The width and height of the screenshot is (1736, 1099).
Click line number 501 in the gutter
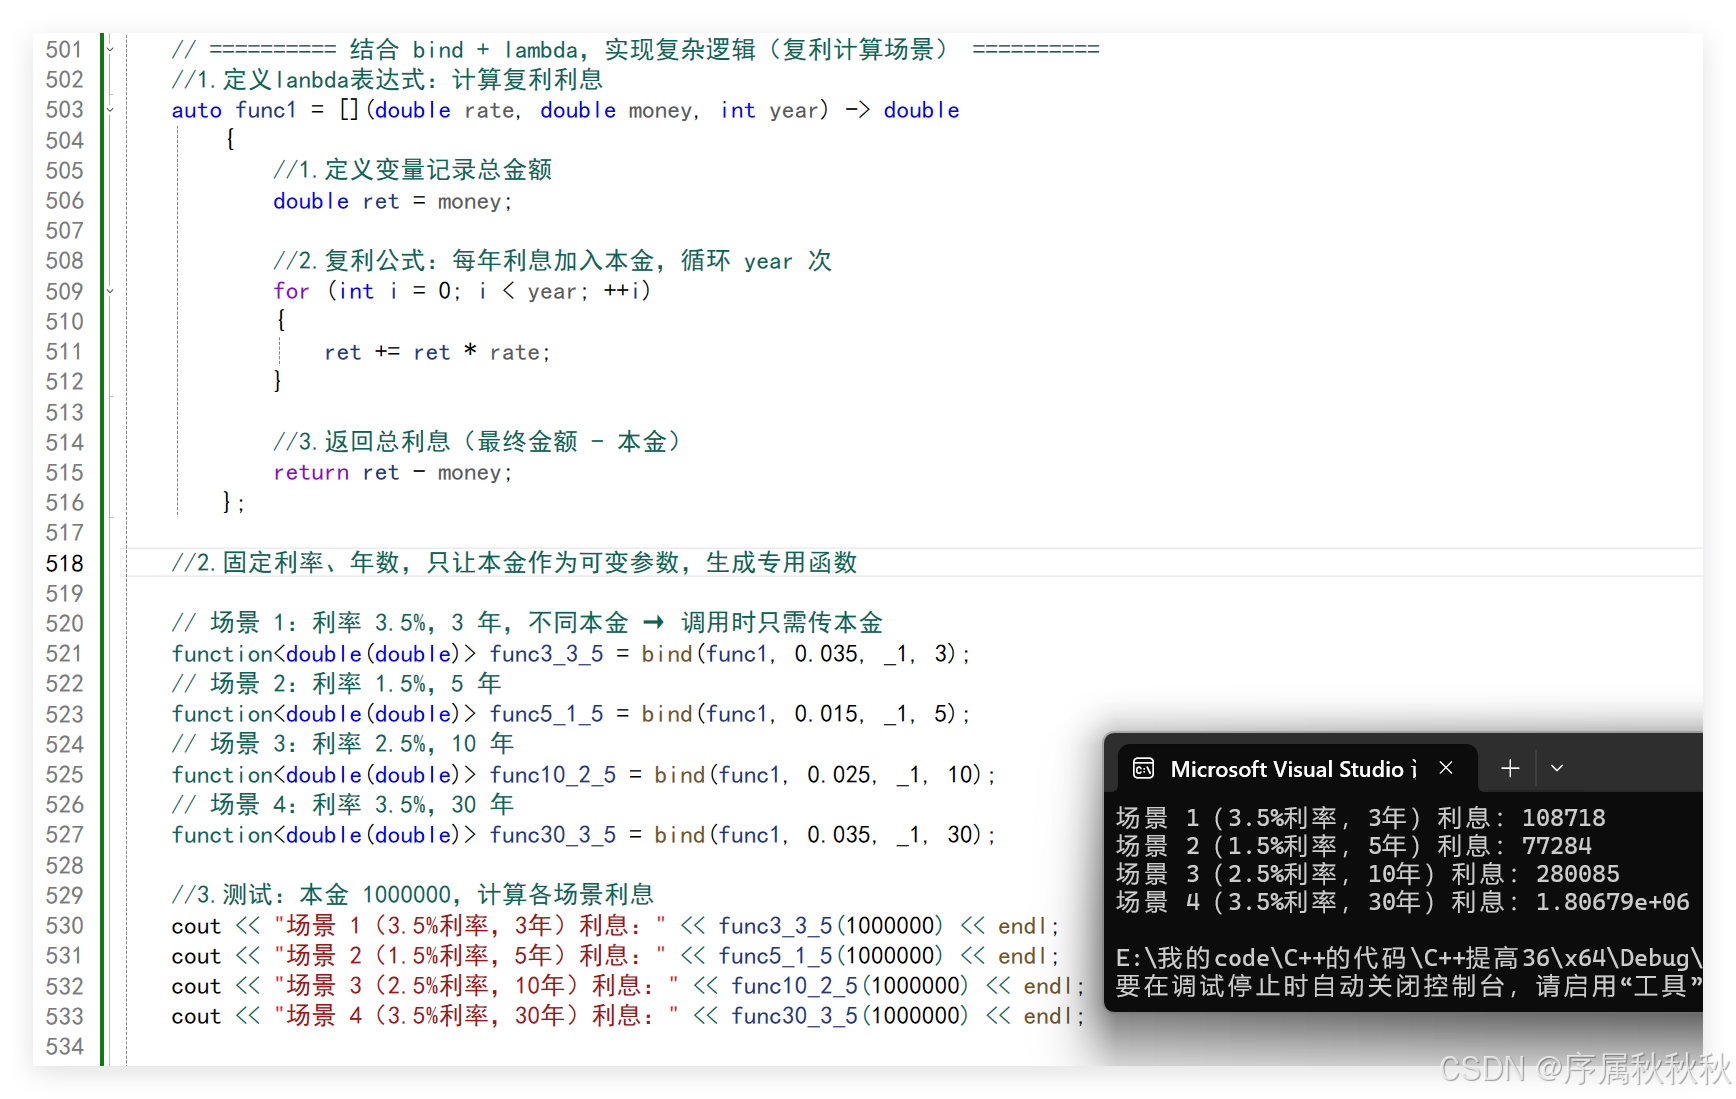(x=65, y=49)
